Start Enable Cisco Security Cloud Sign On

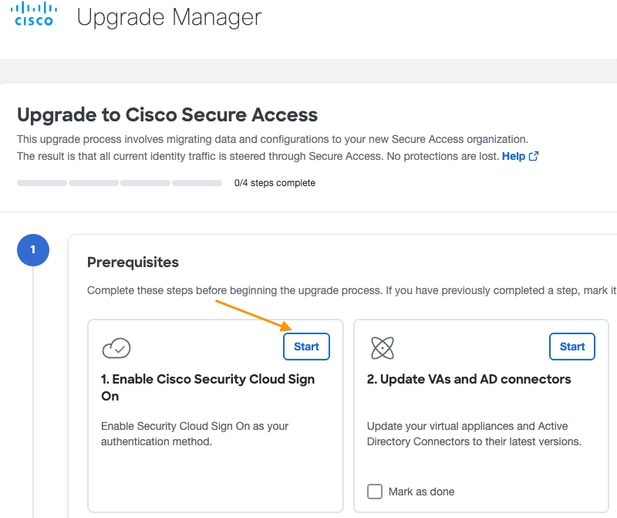(x=306, y=347)
